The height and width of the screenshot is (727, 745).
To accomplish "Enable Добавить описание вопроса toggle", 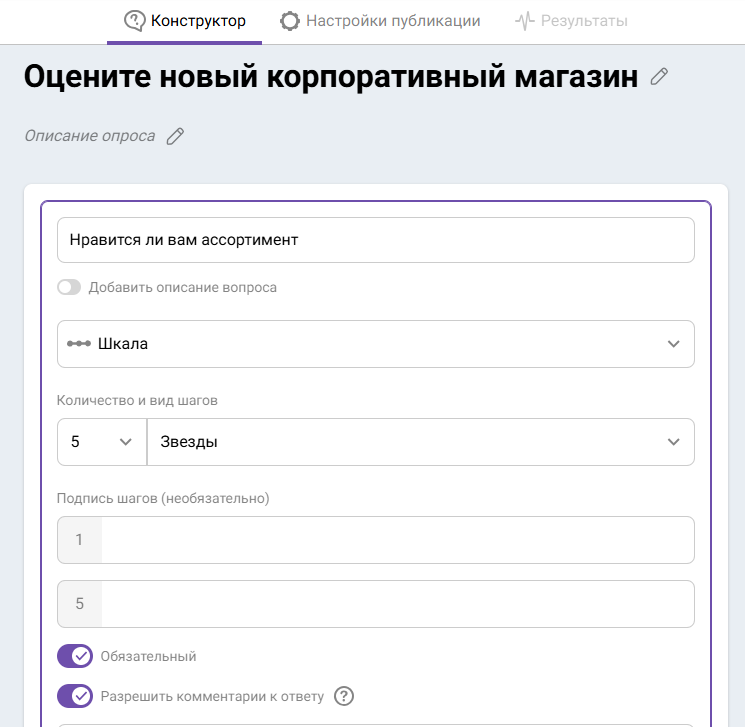I will tap(69, 287).
